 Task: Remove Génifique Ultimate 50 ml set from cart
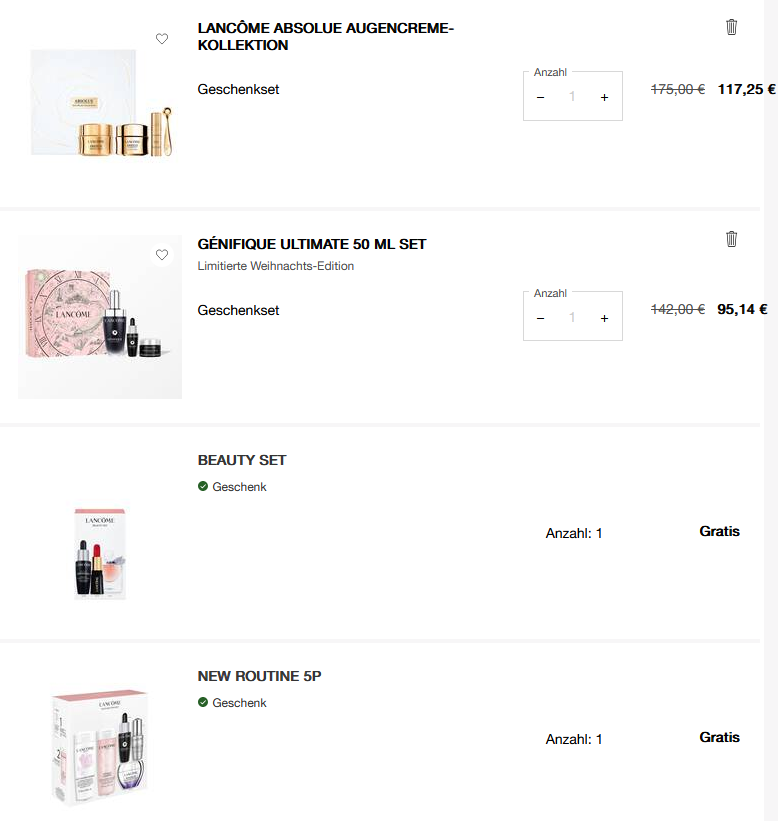[x=731, y=239]
